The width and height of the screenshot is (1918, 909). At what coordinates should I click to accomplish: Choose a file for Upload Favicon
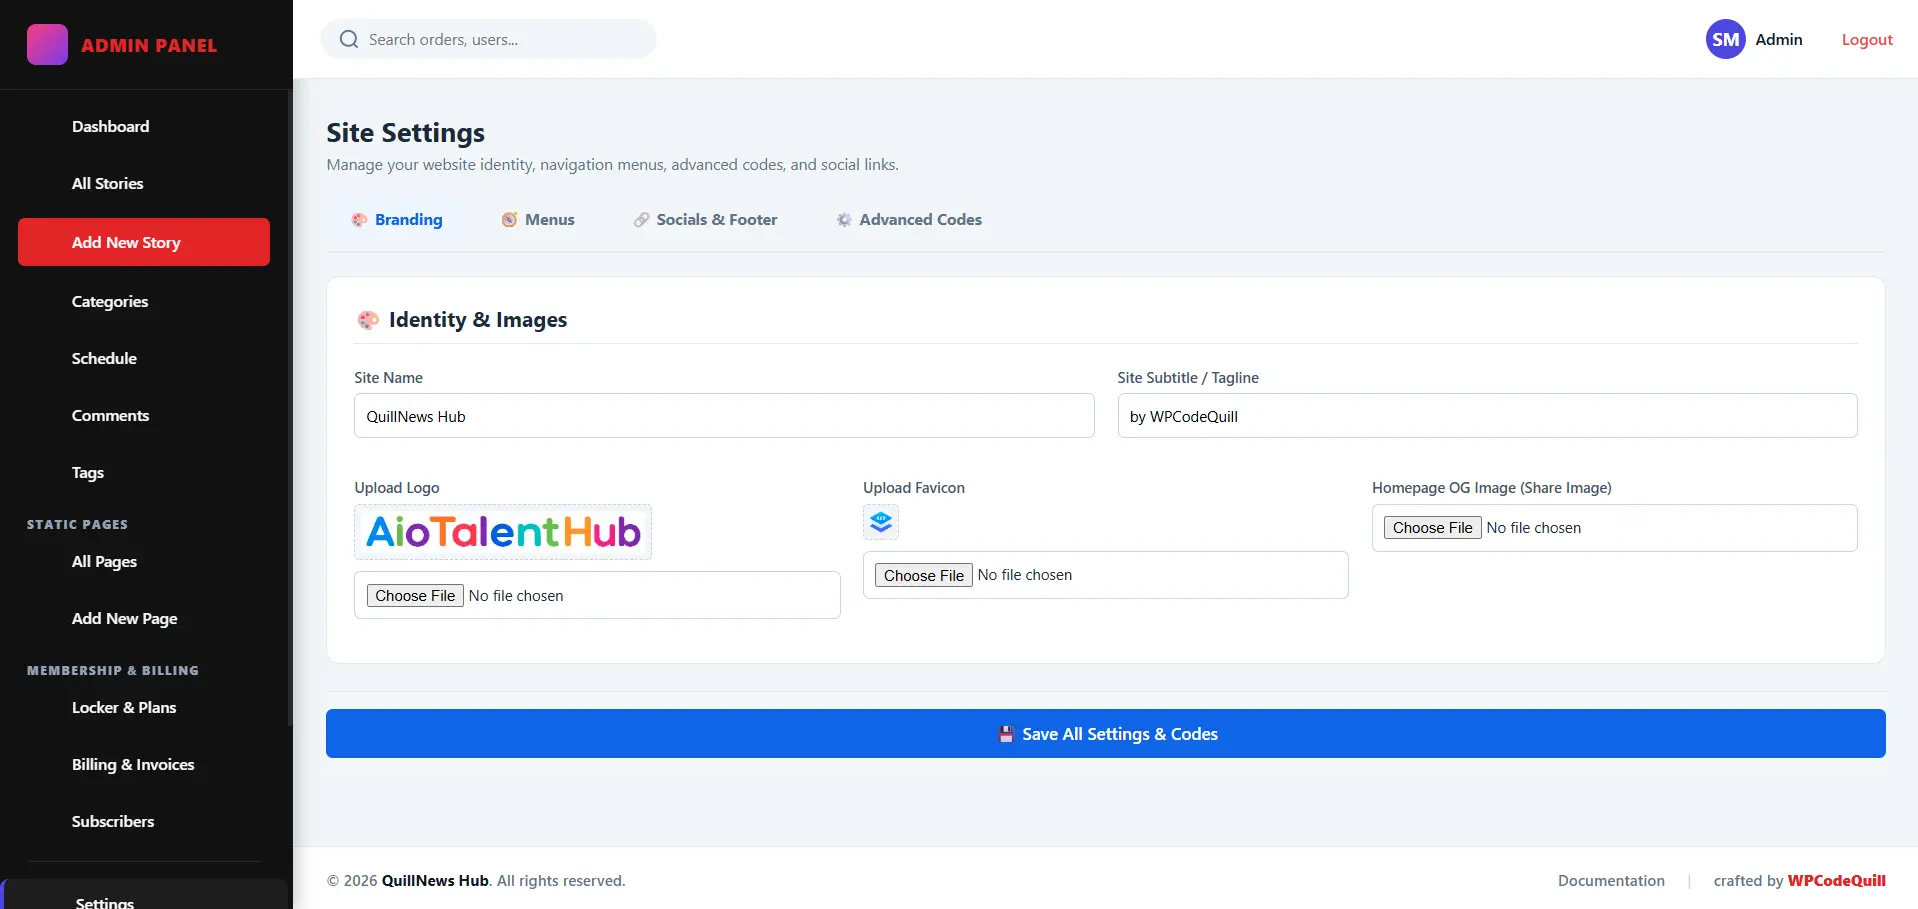point(924,575)
